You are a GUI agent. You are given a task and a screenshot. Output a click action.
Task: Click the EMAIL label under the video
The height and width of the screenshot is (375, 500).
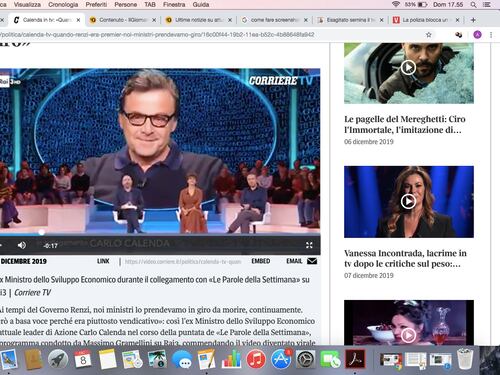coord(294,261)
